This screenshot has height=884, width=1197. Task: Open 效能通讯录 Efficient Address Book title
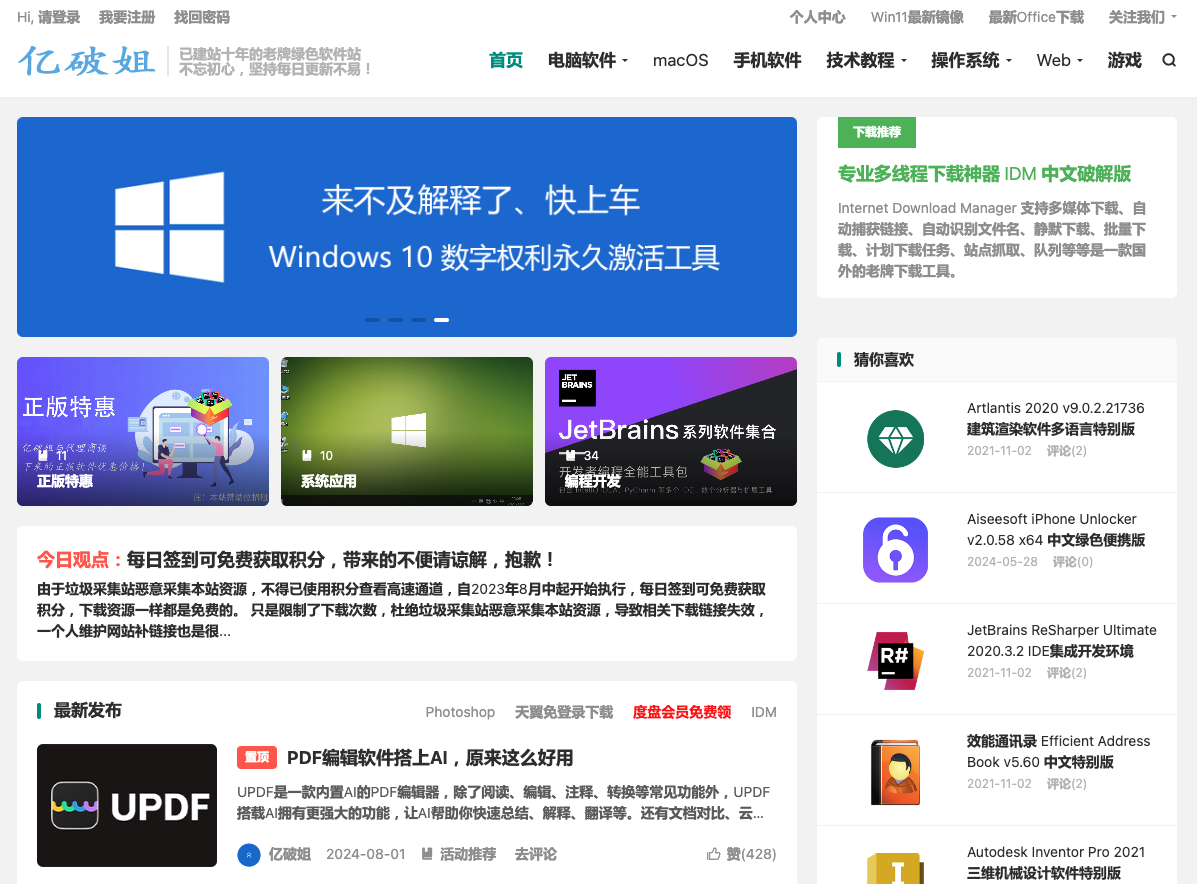[1059, 752]
